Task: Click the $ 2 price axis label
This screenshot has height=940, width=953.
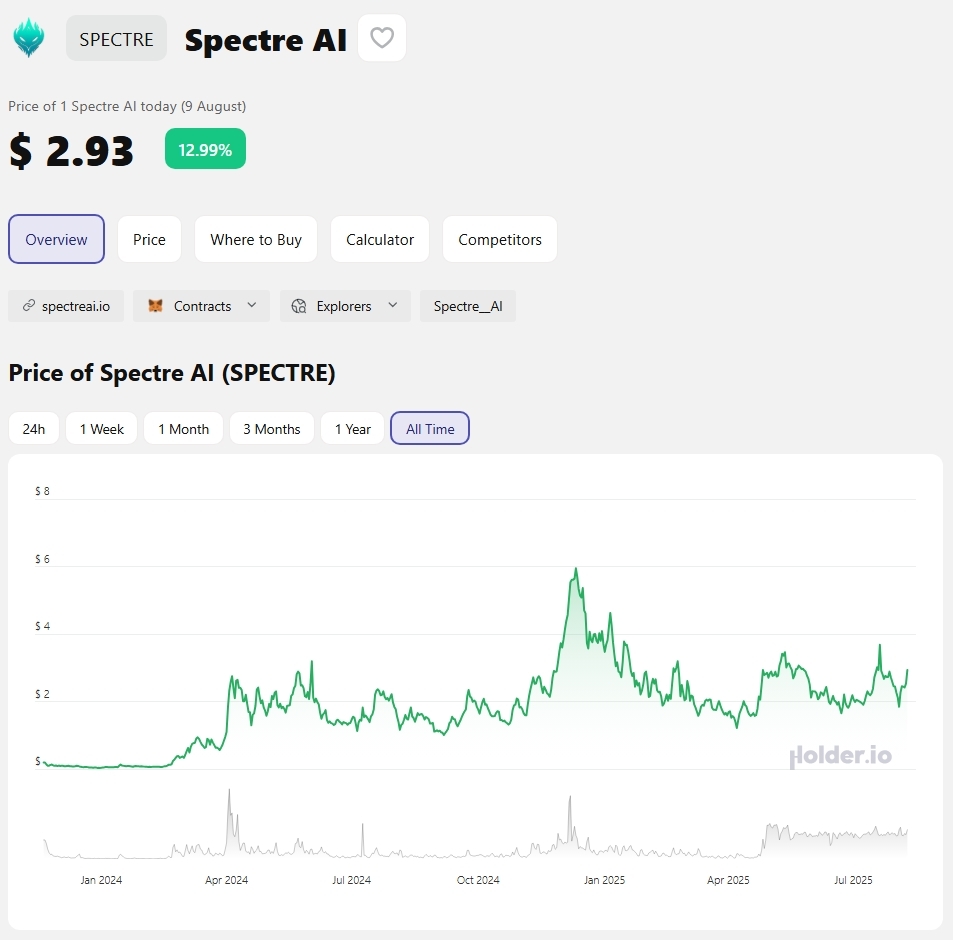Action: [43, 694]
